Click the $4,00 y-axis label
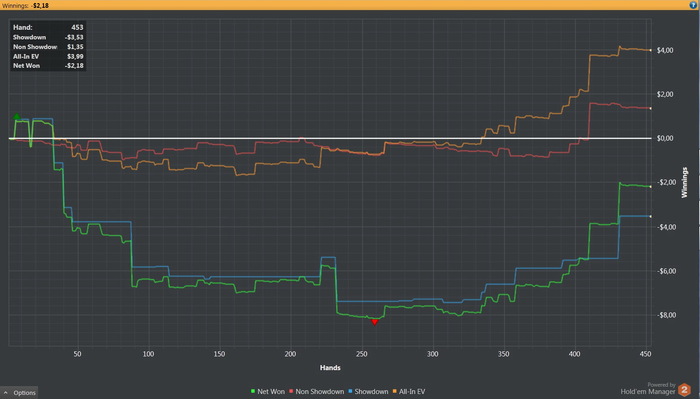The image size is (700, 399). 665,50
